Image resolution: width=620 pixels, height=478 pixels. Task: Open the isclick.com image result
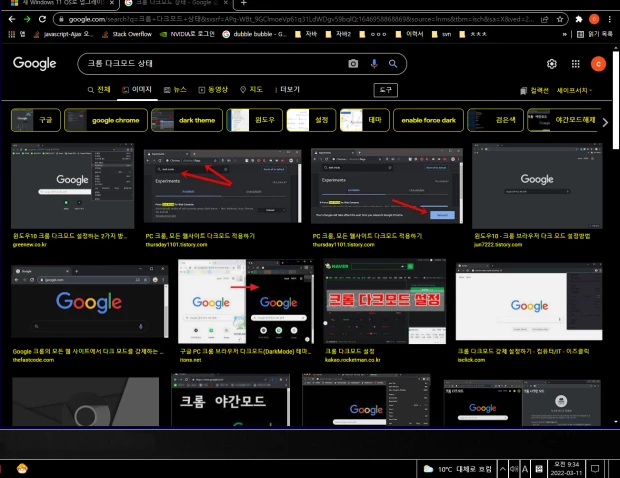529,301
